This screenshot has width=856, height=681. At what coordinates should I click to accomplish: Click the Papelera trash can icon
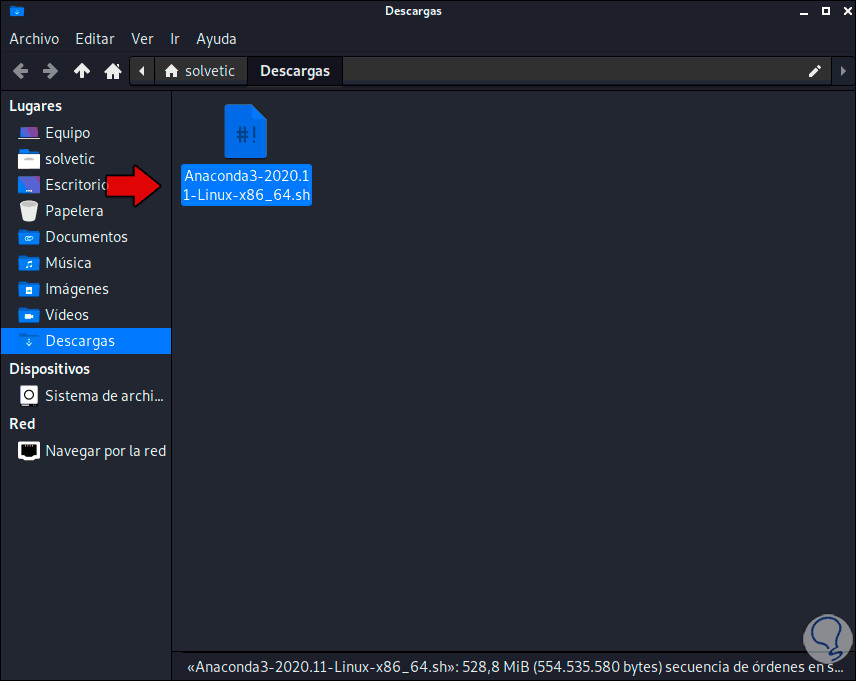pyautogui.click(x=29, y=211)
